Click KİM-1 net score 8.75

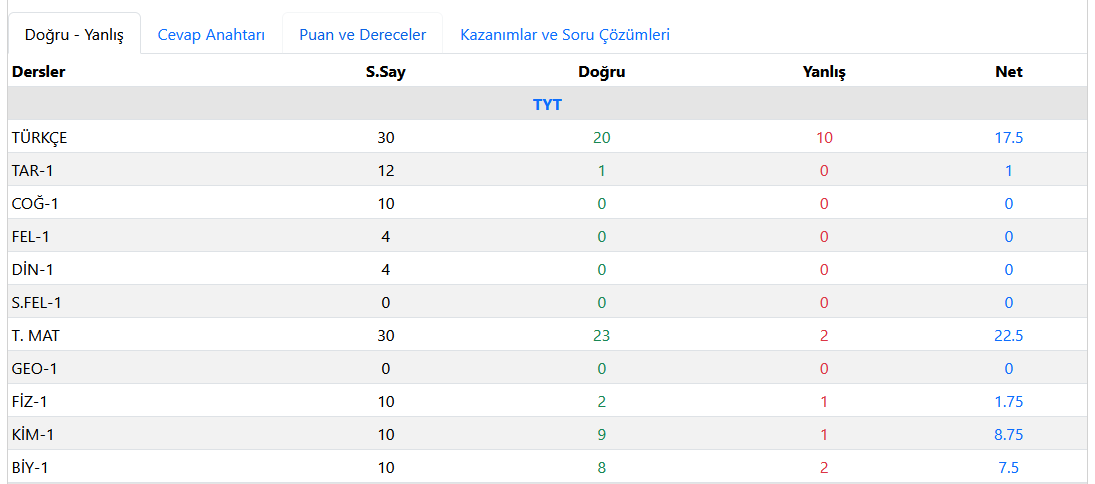(x=1008, y=435)
